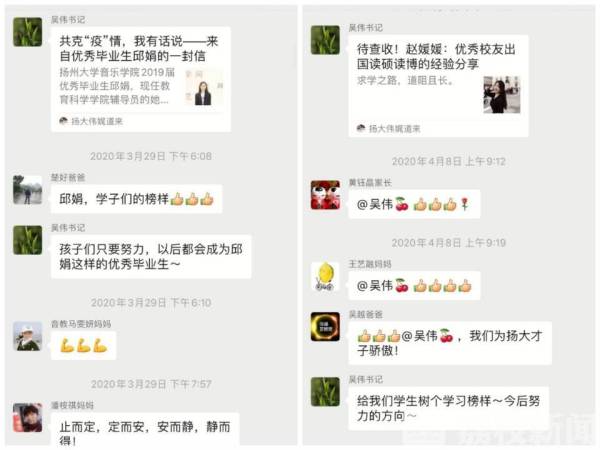Select message 孩子们只要努力，以后都会成为

[x=151, y=256]
